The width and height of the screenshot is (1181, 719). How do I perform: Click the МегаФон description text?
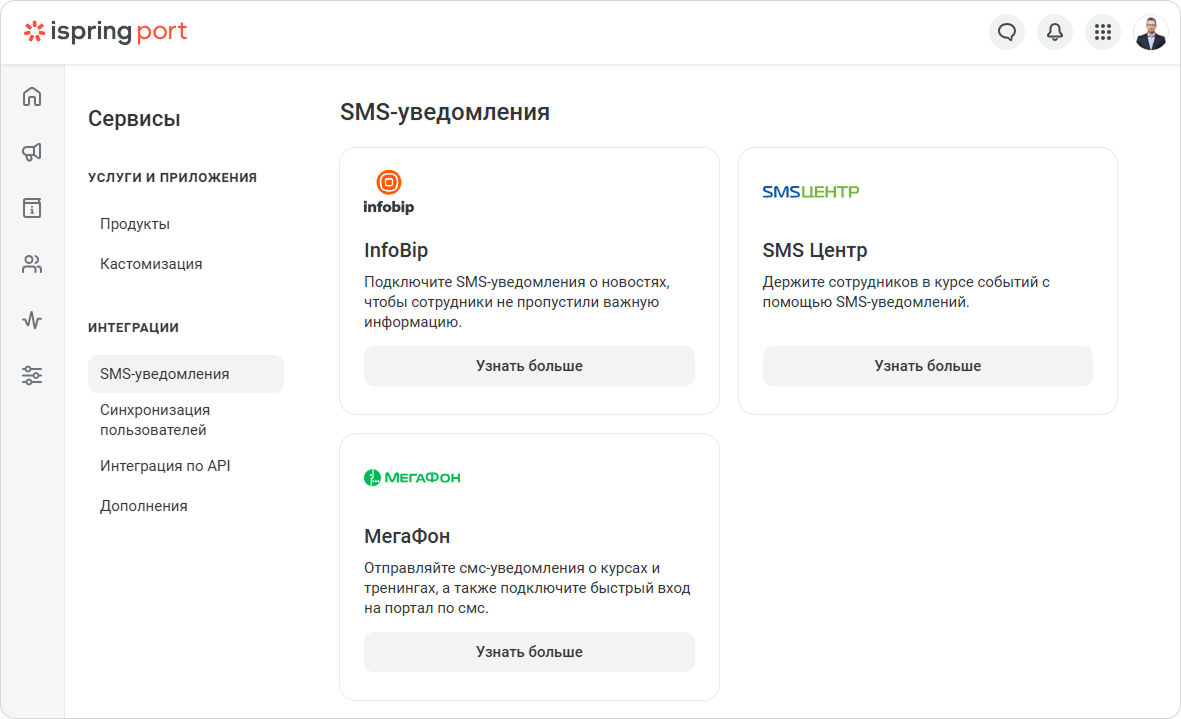click(527, 588)
